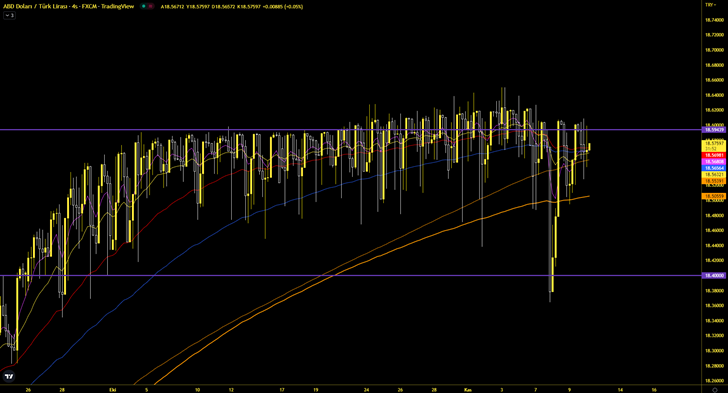Click the blue moving average price label

pos(714,168)
